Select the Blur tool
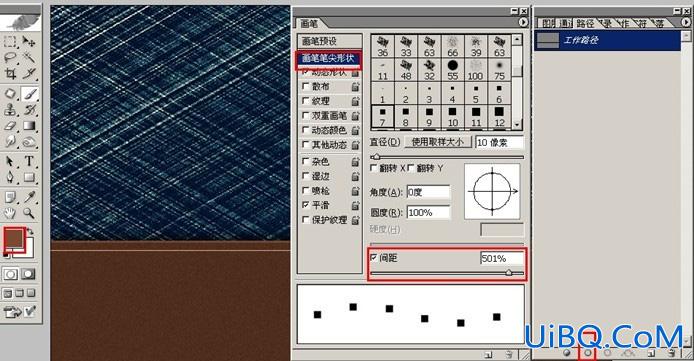This screenshot has height=361, width=694. click(10, 142)
